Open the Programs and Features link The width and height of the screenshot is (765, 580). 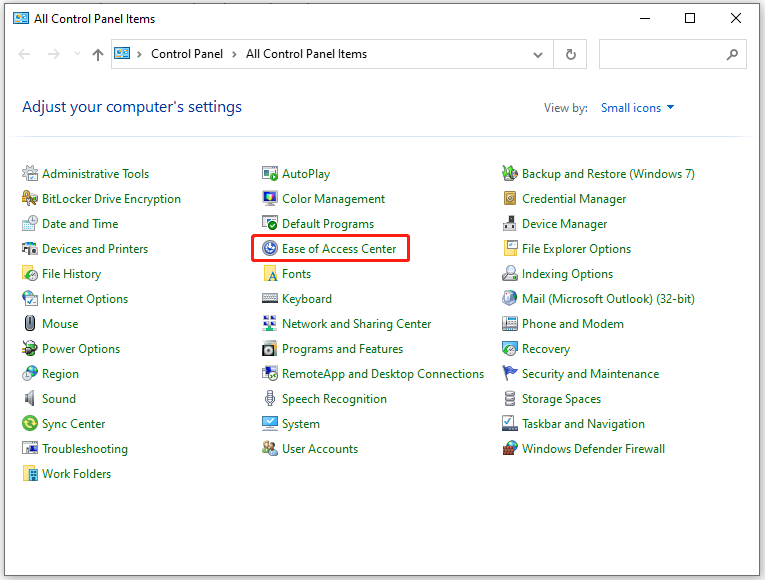pos(342,349)
